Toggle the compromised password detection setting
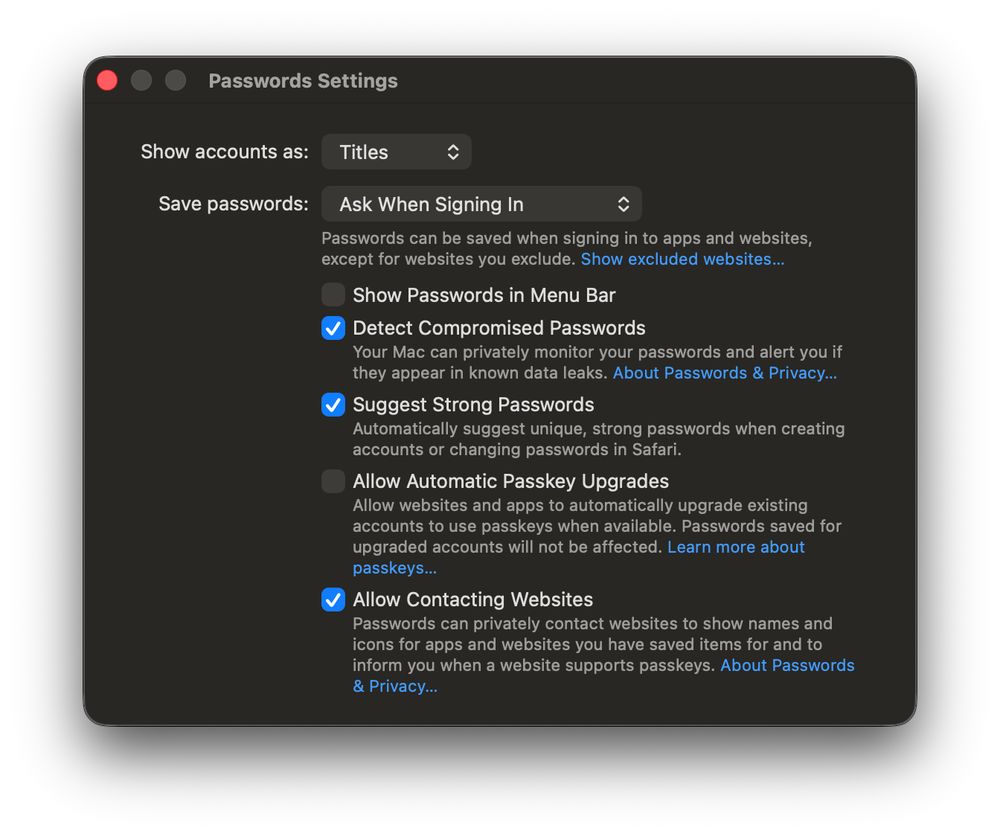This screenshot has height=836, width=1000. click(332, 328)
